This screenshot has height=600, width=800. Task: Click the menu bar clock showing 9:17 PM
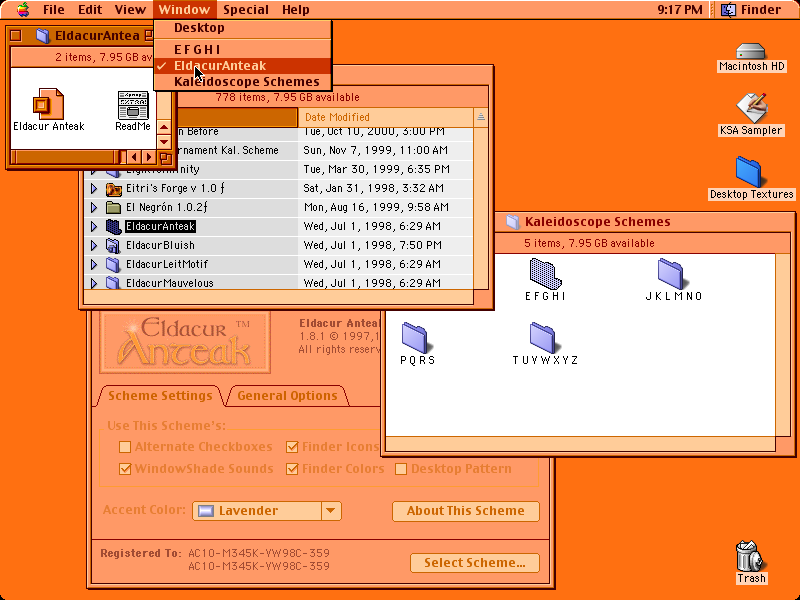pos(680,9)
